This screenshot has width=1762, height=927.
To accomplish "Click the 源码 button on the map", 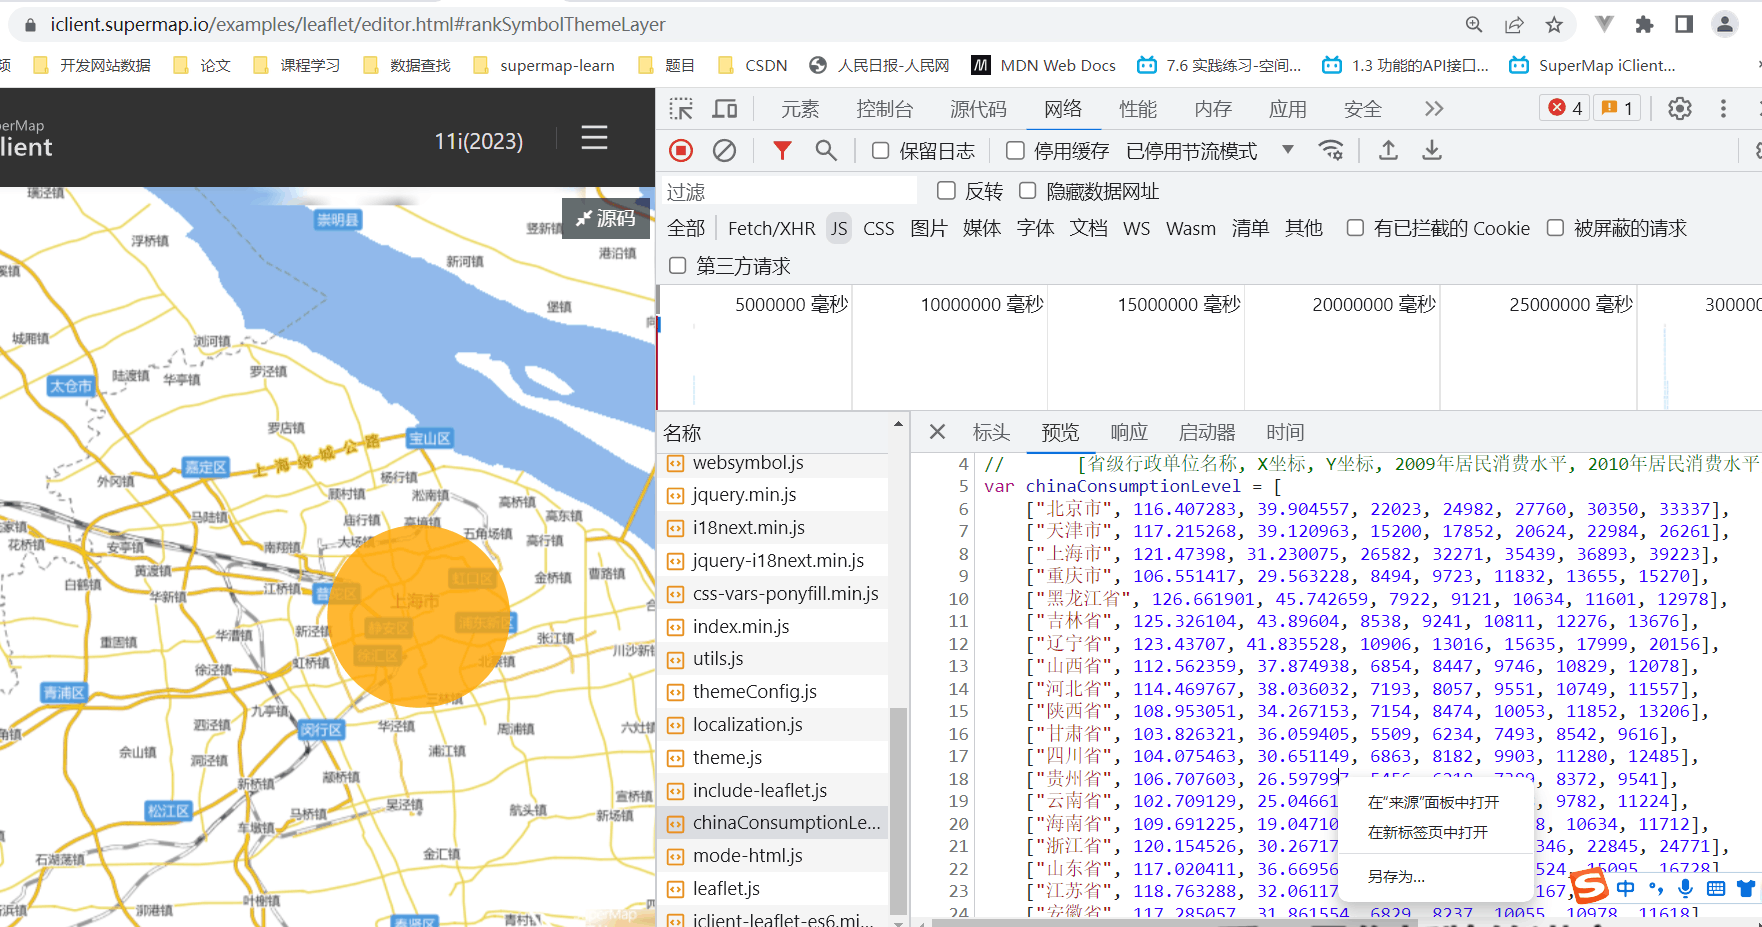I will point(606,218).
